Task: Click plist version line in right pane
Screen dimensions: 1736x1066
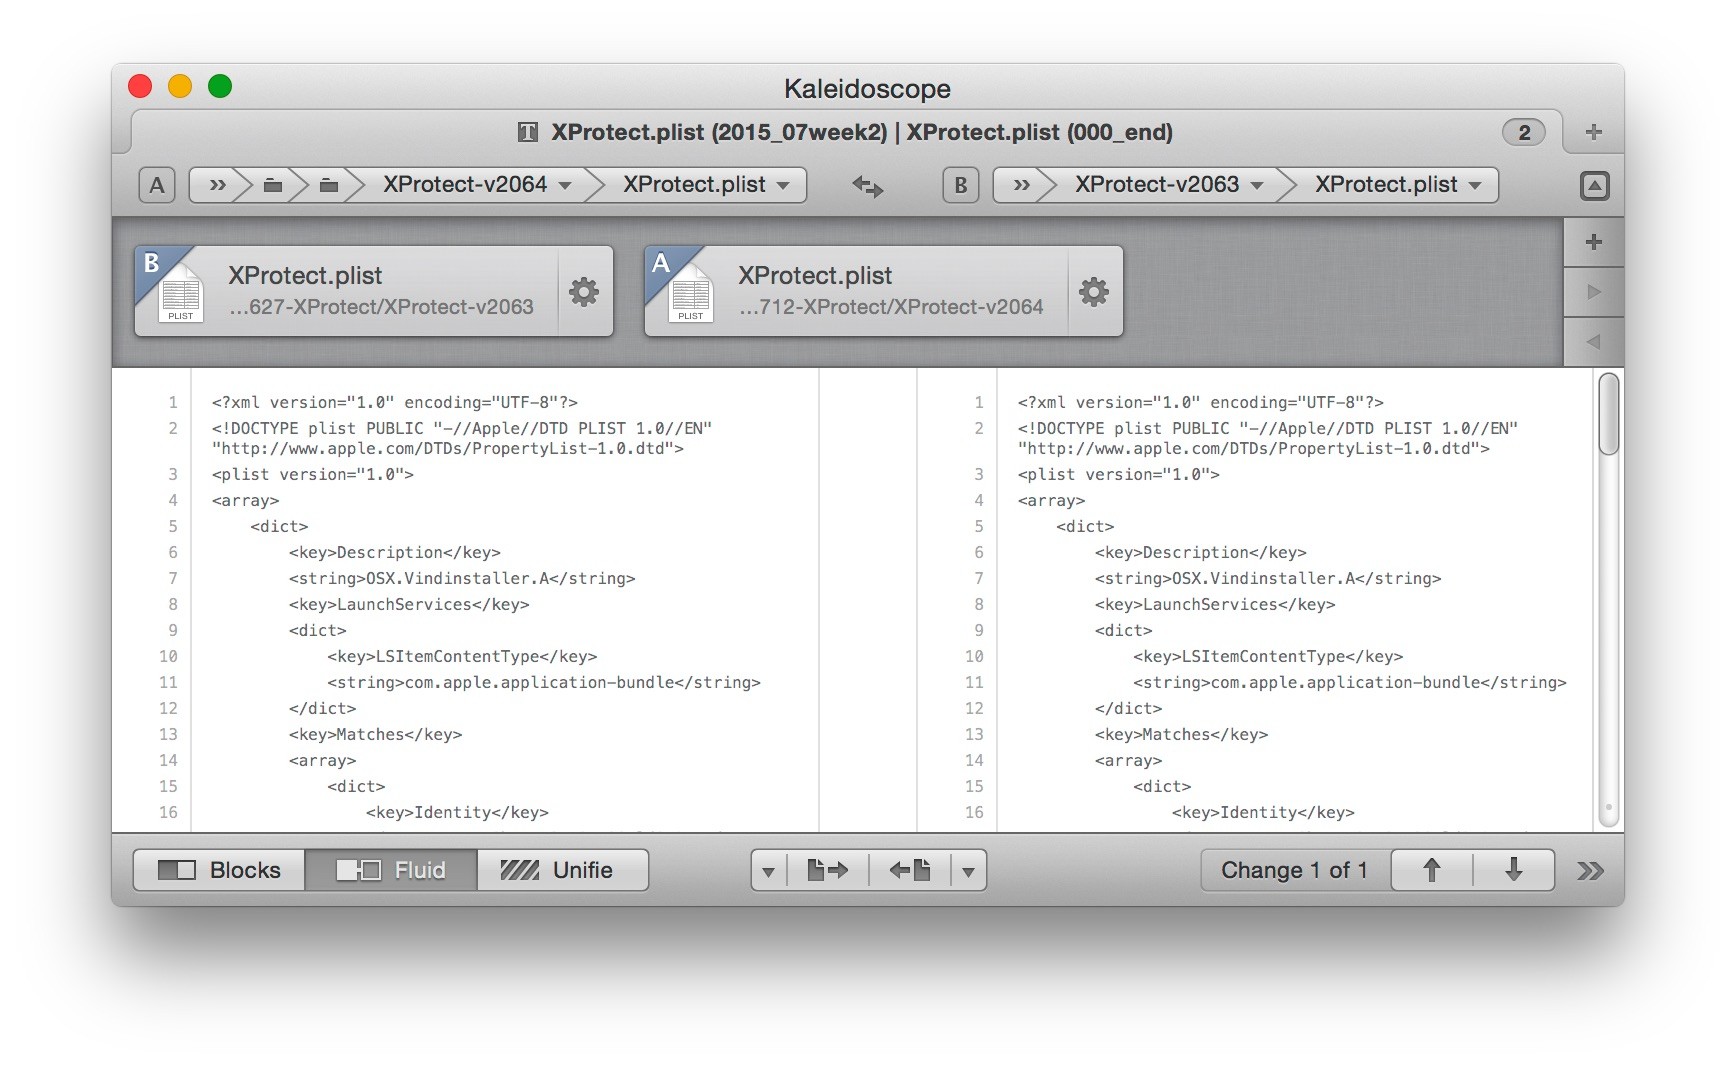Action: point(1118,474)
